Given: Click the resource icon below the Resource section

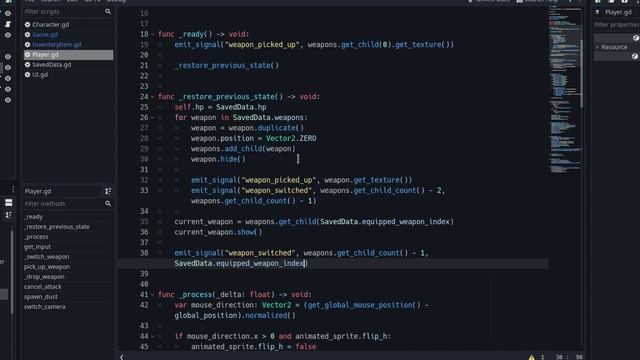Looking at the screenshot, I should (x=635, y=56).
